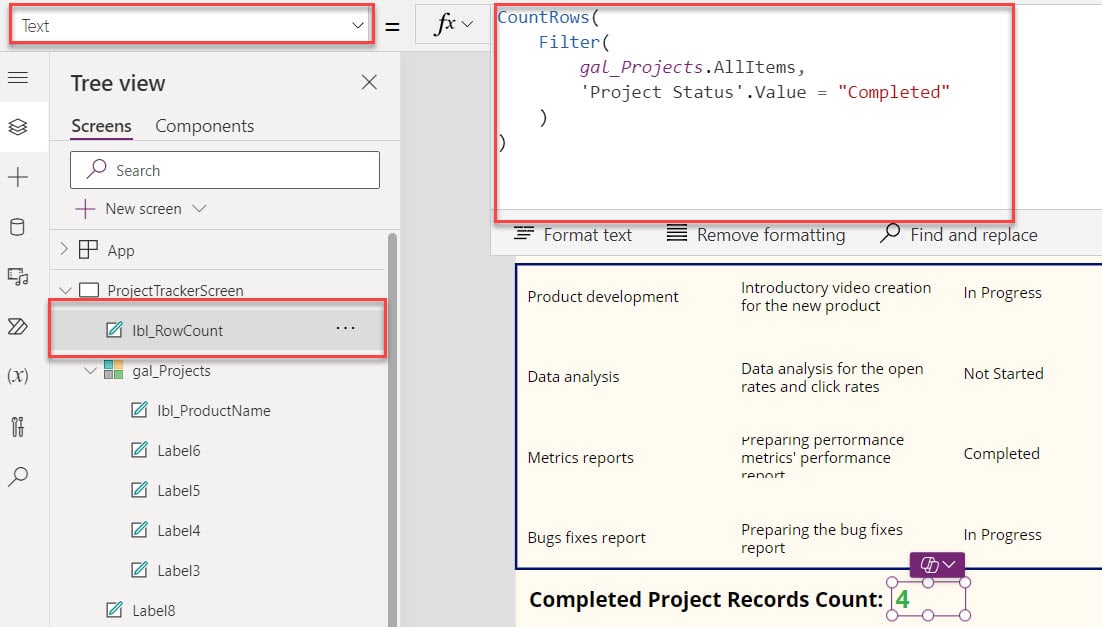Collapse the gal_Projects gallery node

point(90,370)
